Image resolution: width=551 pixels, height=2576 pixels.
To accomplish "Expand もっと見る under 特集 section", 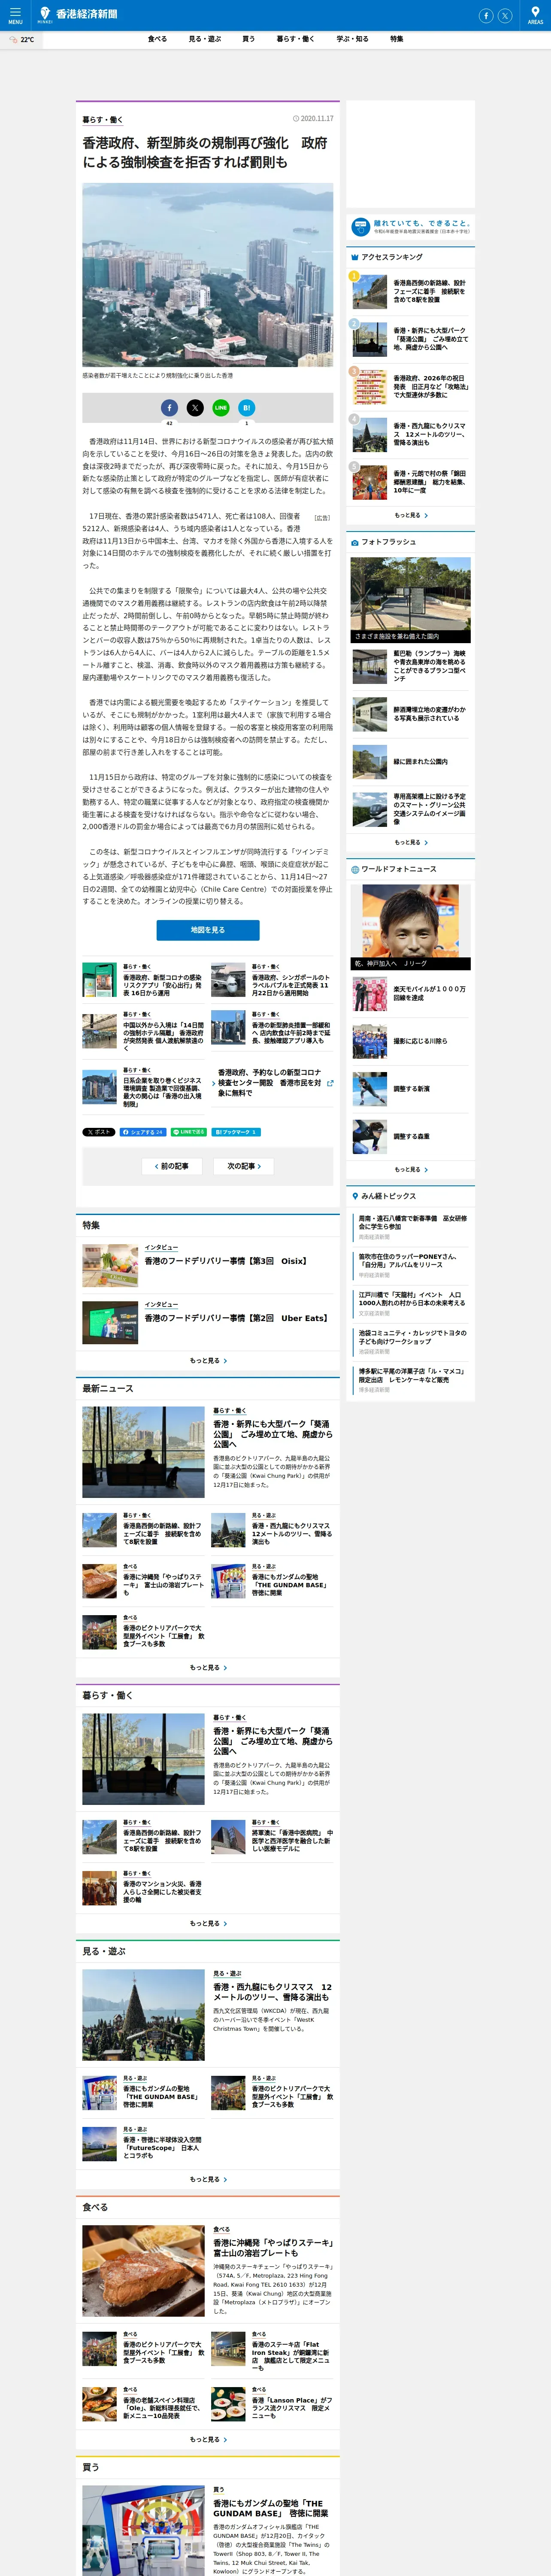I will point(208,1360).
